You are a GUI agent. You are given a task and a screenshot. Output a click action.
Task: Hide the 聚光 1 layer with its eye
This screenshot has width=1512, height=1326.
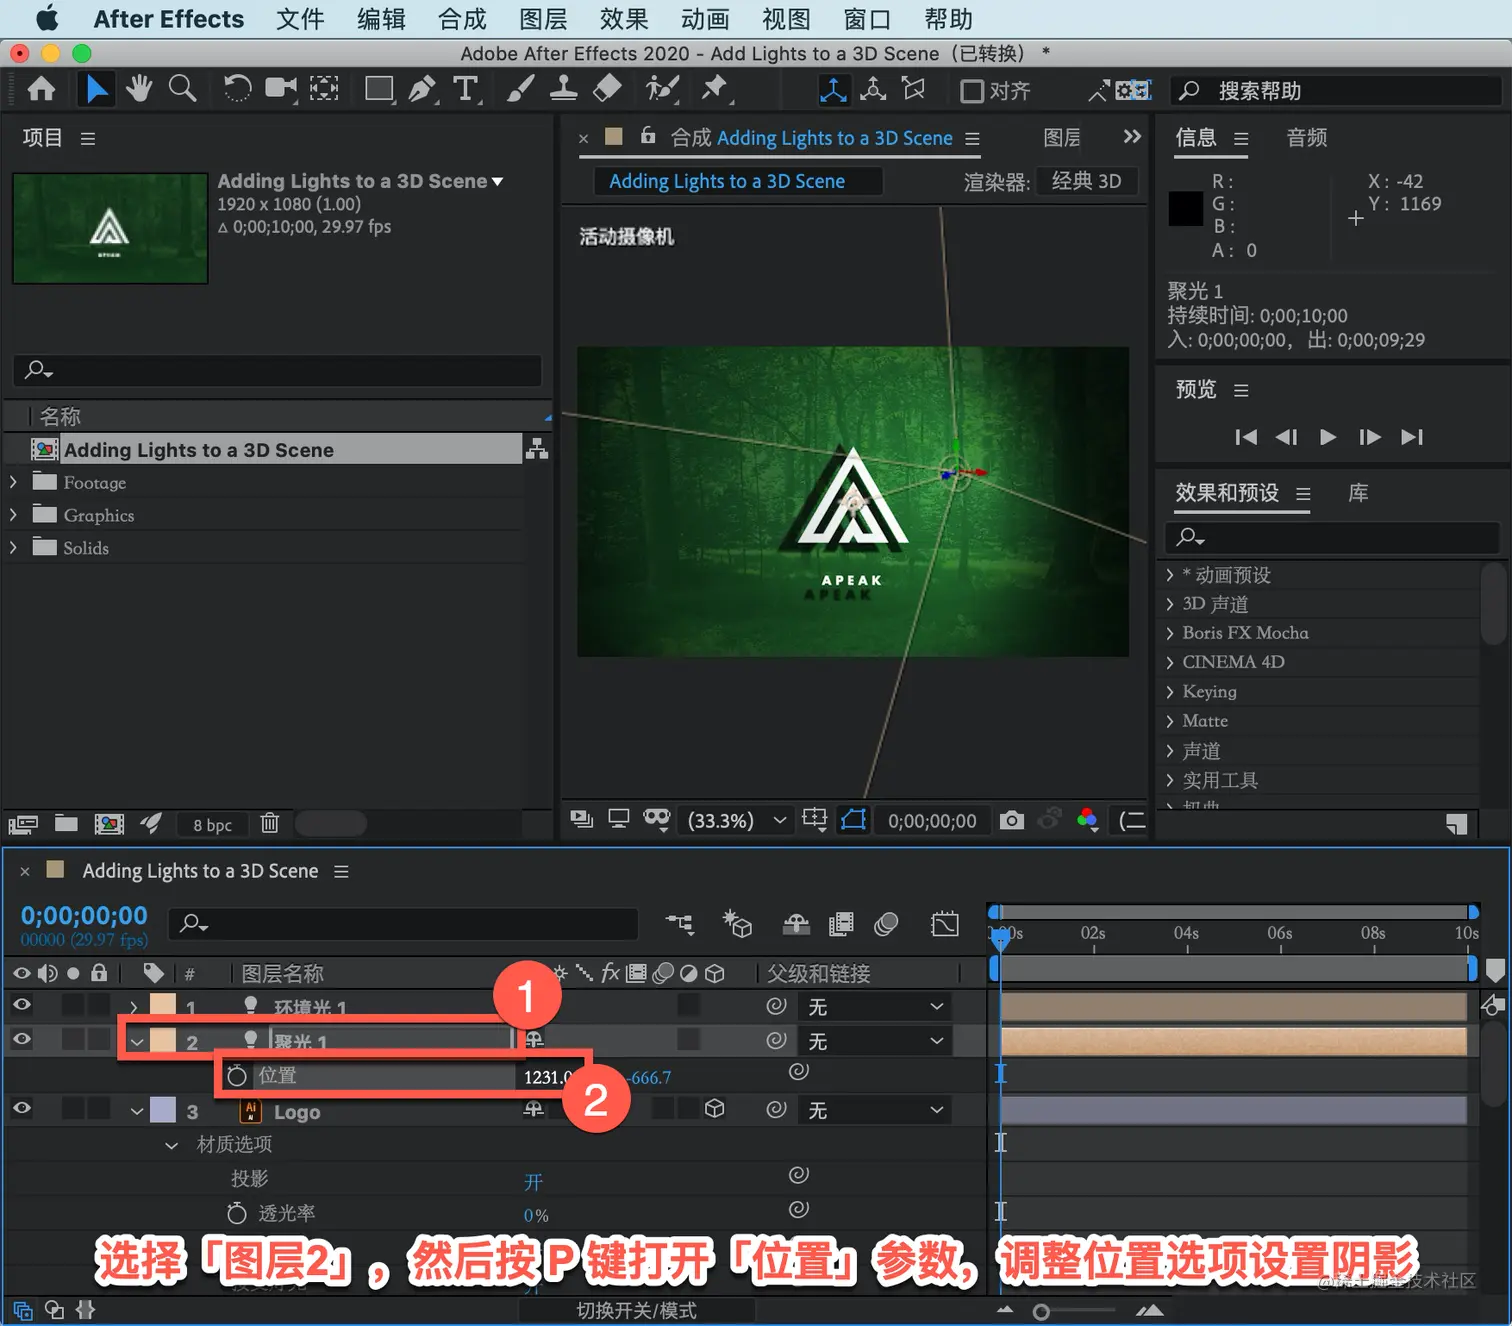[21, 1040]
